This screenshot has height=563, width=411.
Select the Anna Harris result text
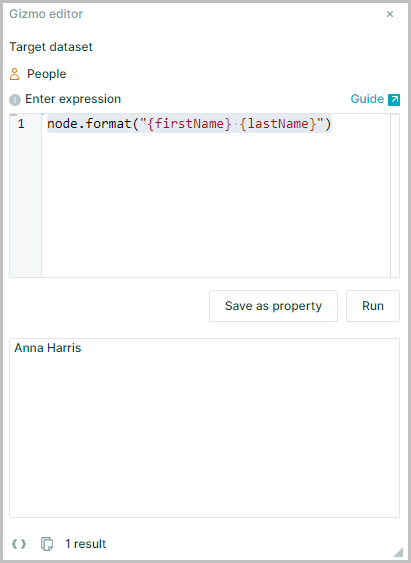(48, 348)
